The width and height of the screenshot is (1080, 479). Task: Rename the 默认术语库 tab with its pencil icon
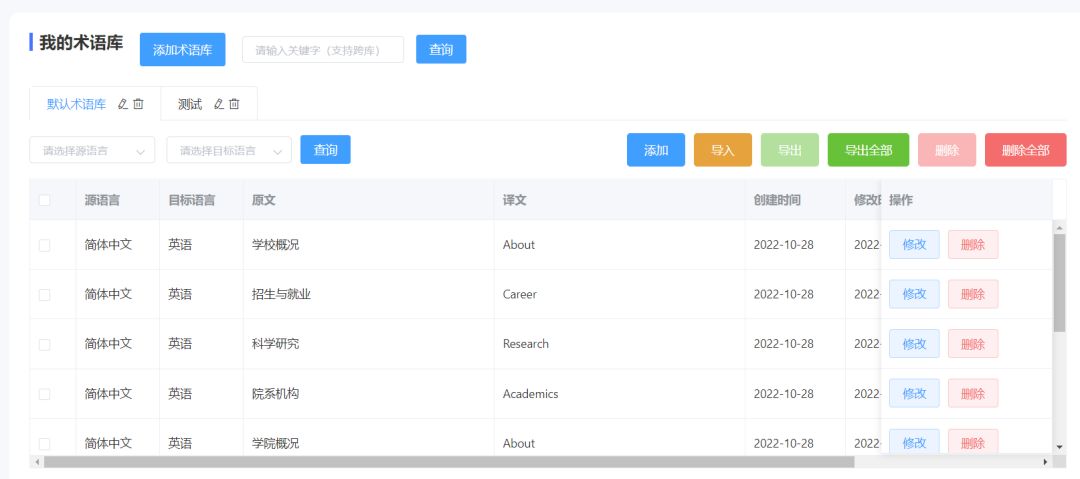click(x=123, y=104)
